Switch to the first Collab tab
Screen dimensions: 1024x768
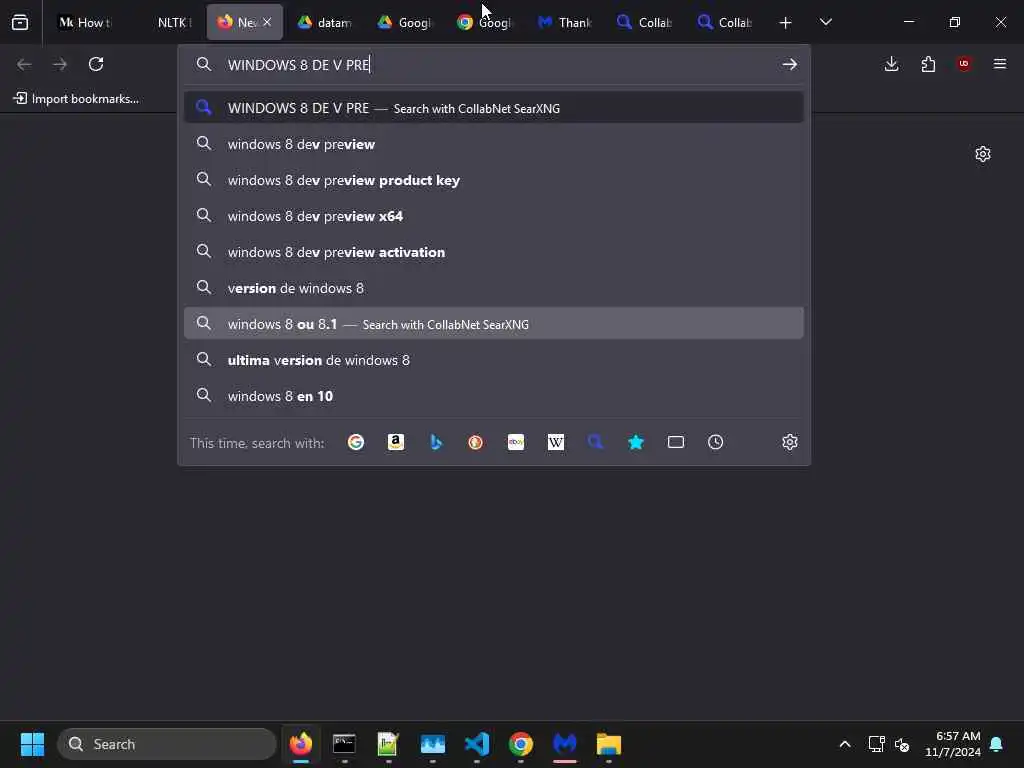tap(645, 22)
